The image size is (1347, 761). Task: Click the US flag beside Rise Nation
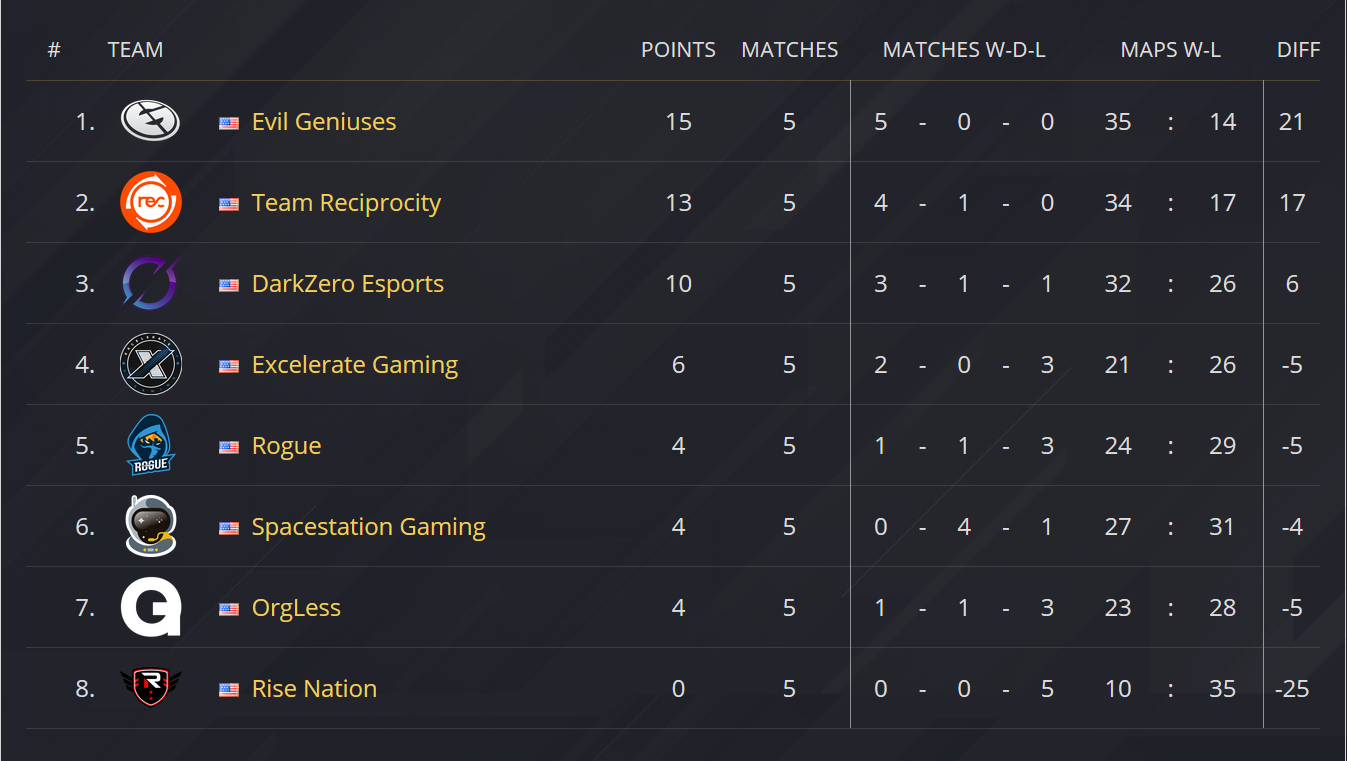click(229, 690)
